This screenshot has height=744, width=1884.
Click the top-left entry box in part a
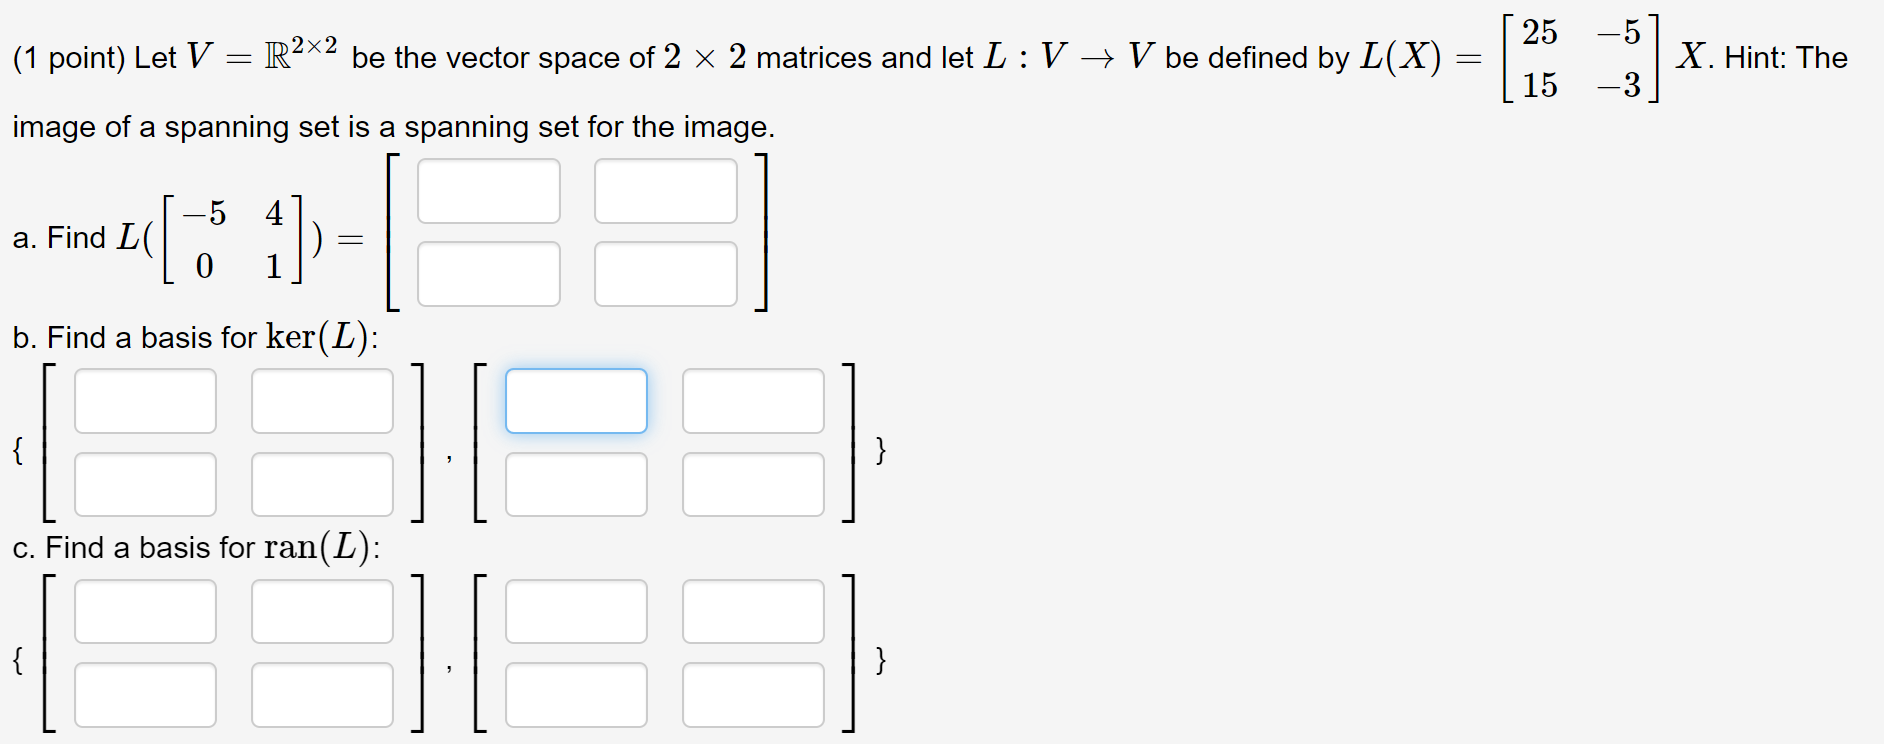(x=489, y=191)
